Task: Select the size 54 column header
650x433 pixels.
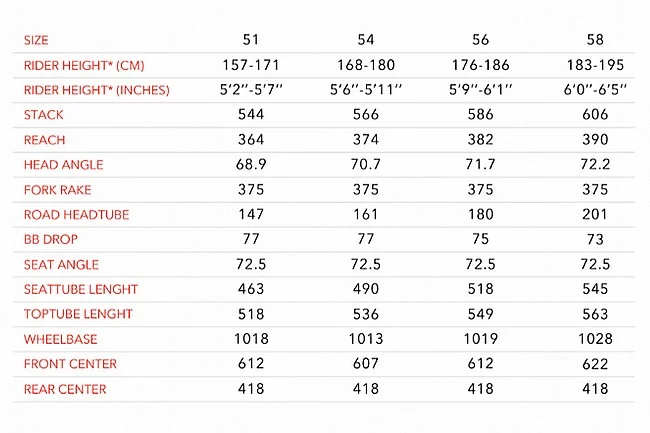Action: (365, 40)
